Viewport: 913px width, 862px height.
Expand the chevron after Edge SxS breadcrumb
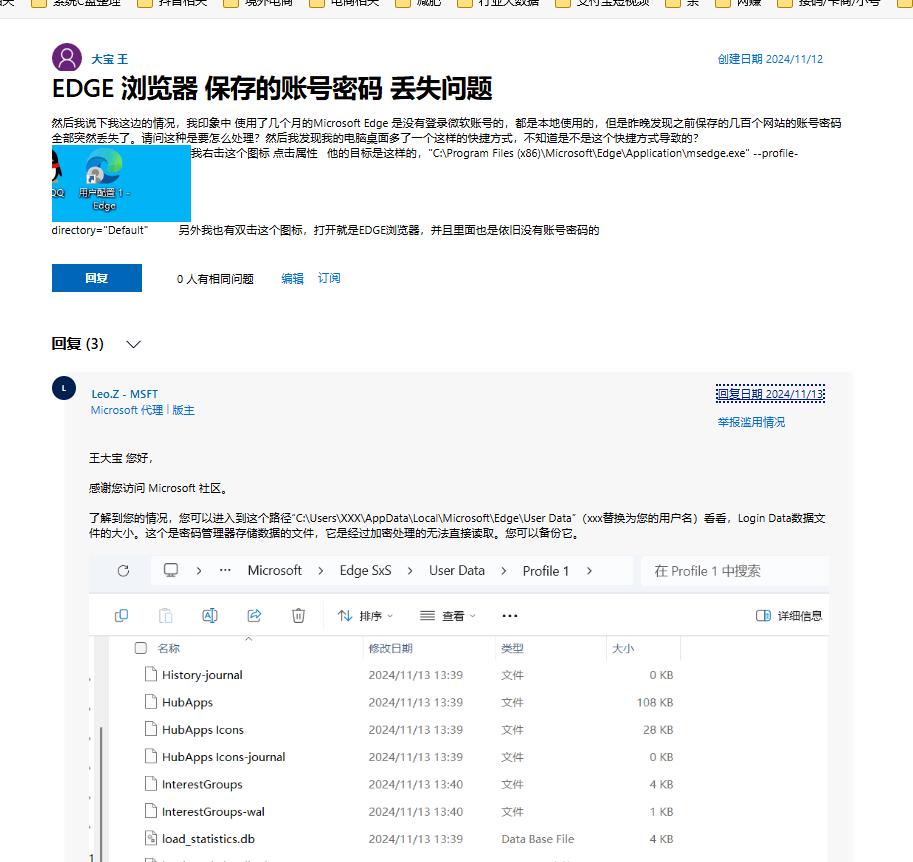click(410, 571)
